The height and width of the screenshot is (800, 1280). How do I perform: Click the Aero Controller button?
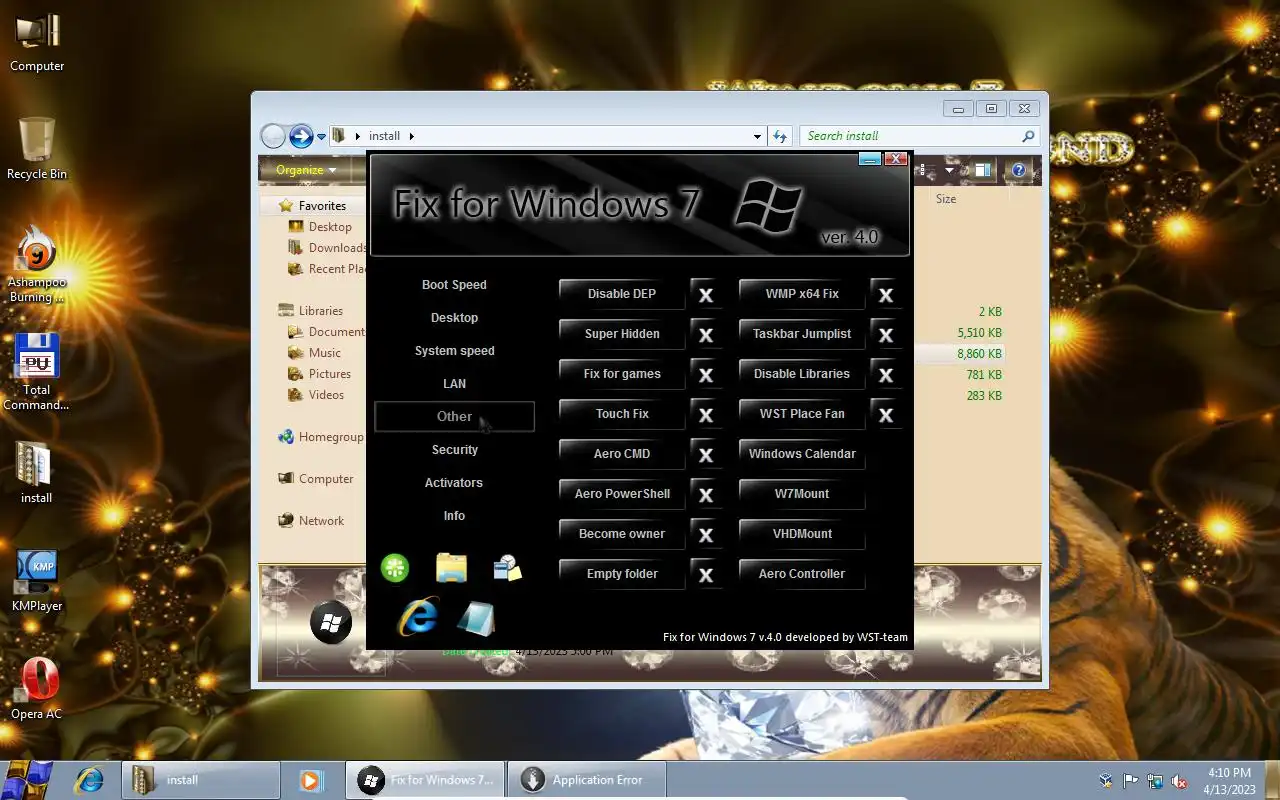tap(802, 574)
